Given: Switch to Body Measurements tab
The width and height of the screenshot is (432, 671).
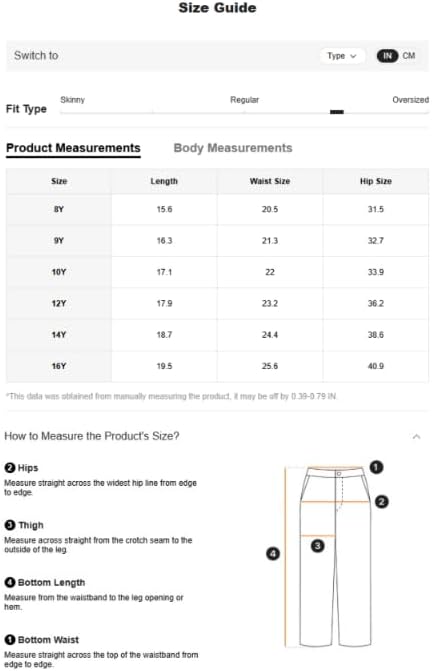Looking at the screenshot, I should coord(233,148).
